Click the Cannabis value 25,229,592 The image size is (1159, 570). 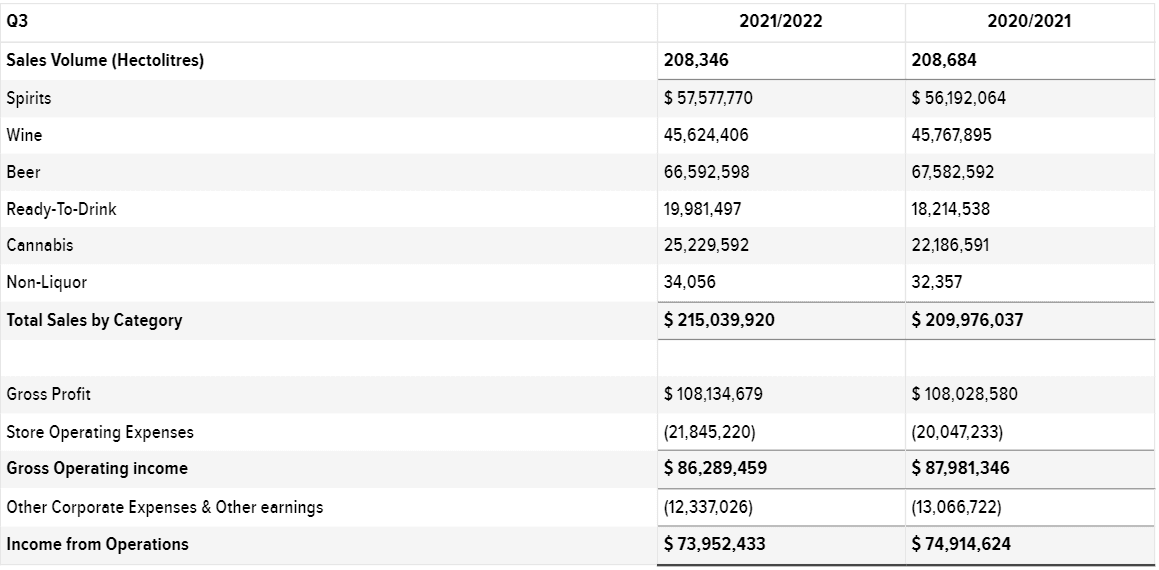[706, 245]
